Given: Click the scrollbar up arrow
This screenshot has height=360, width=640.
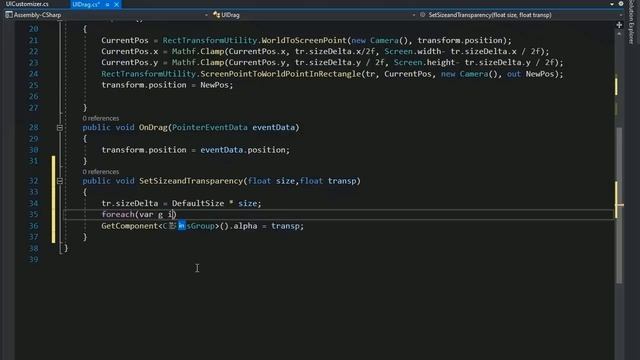Looking at the screenshot, I should [619, 34].
